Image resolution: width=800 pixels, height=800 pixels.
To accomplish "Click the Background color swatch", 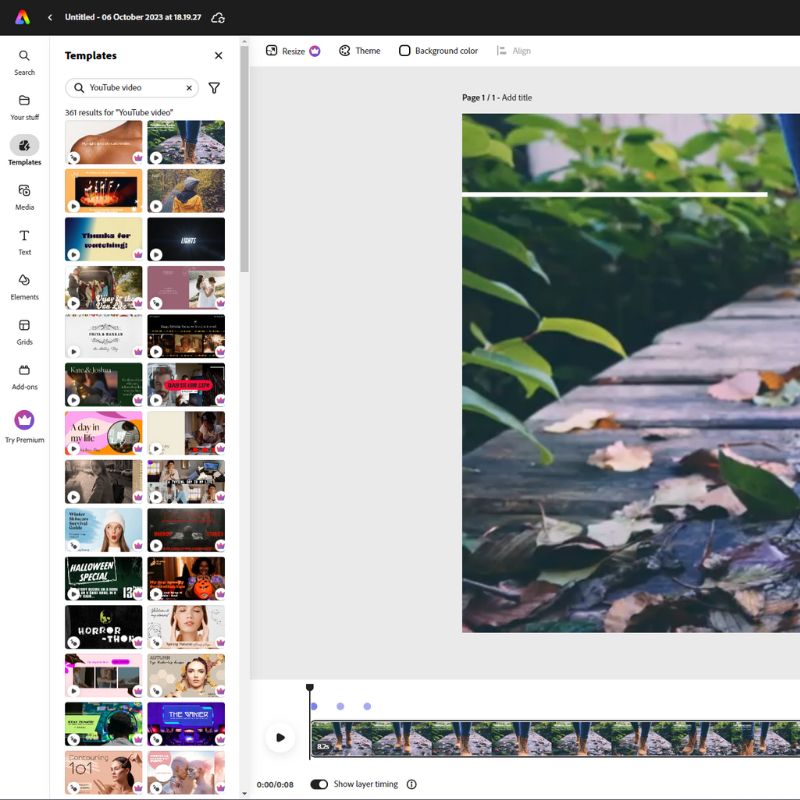I will (x=405, y=51).
